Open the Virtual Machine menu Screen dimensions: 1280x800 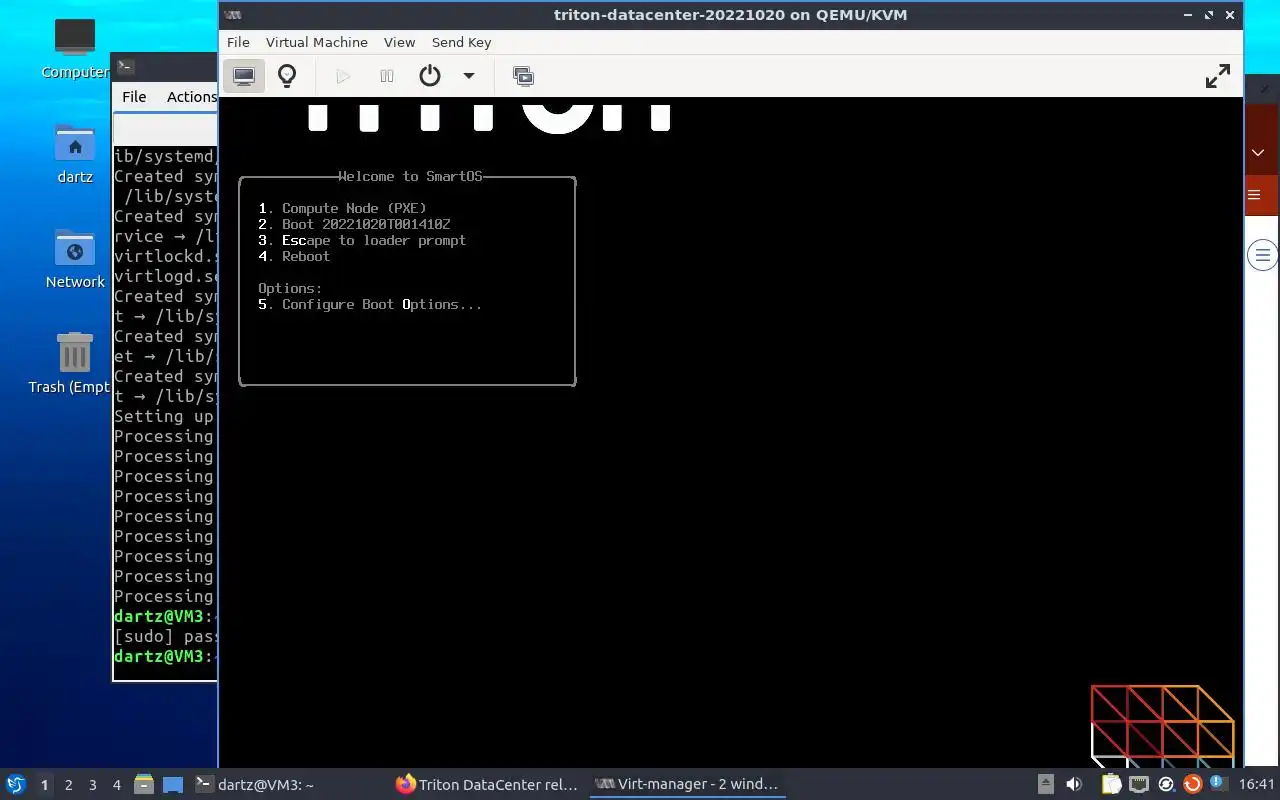[317, 42]
